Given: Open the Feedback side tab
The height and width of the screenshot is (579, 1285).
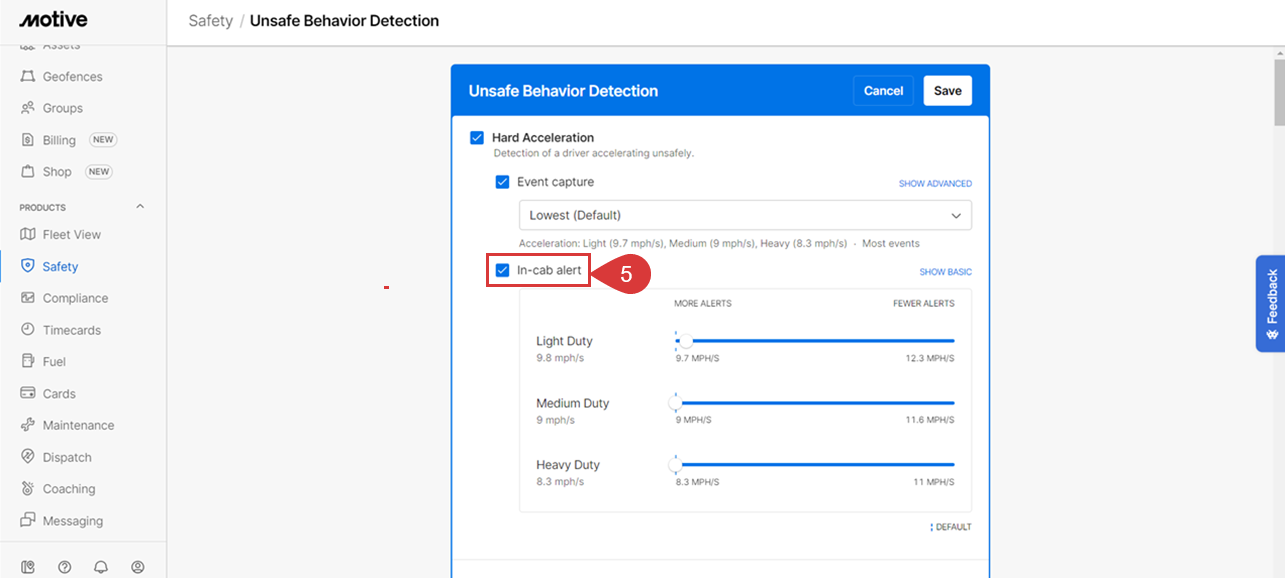Looking at the screenshot, I should point(1270,304).
